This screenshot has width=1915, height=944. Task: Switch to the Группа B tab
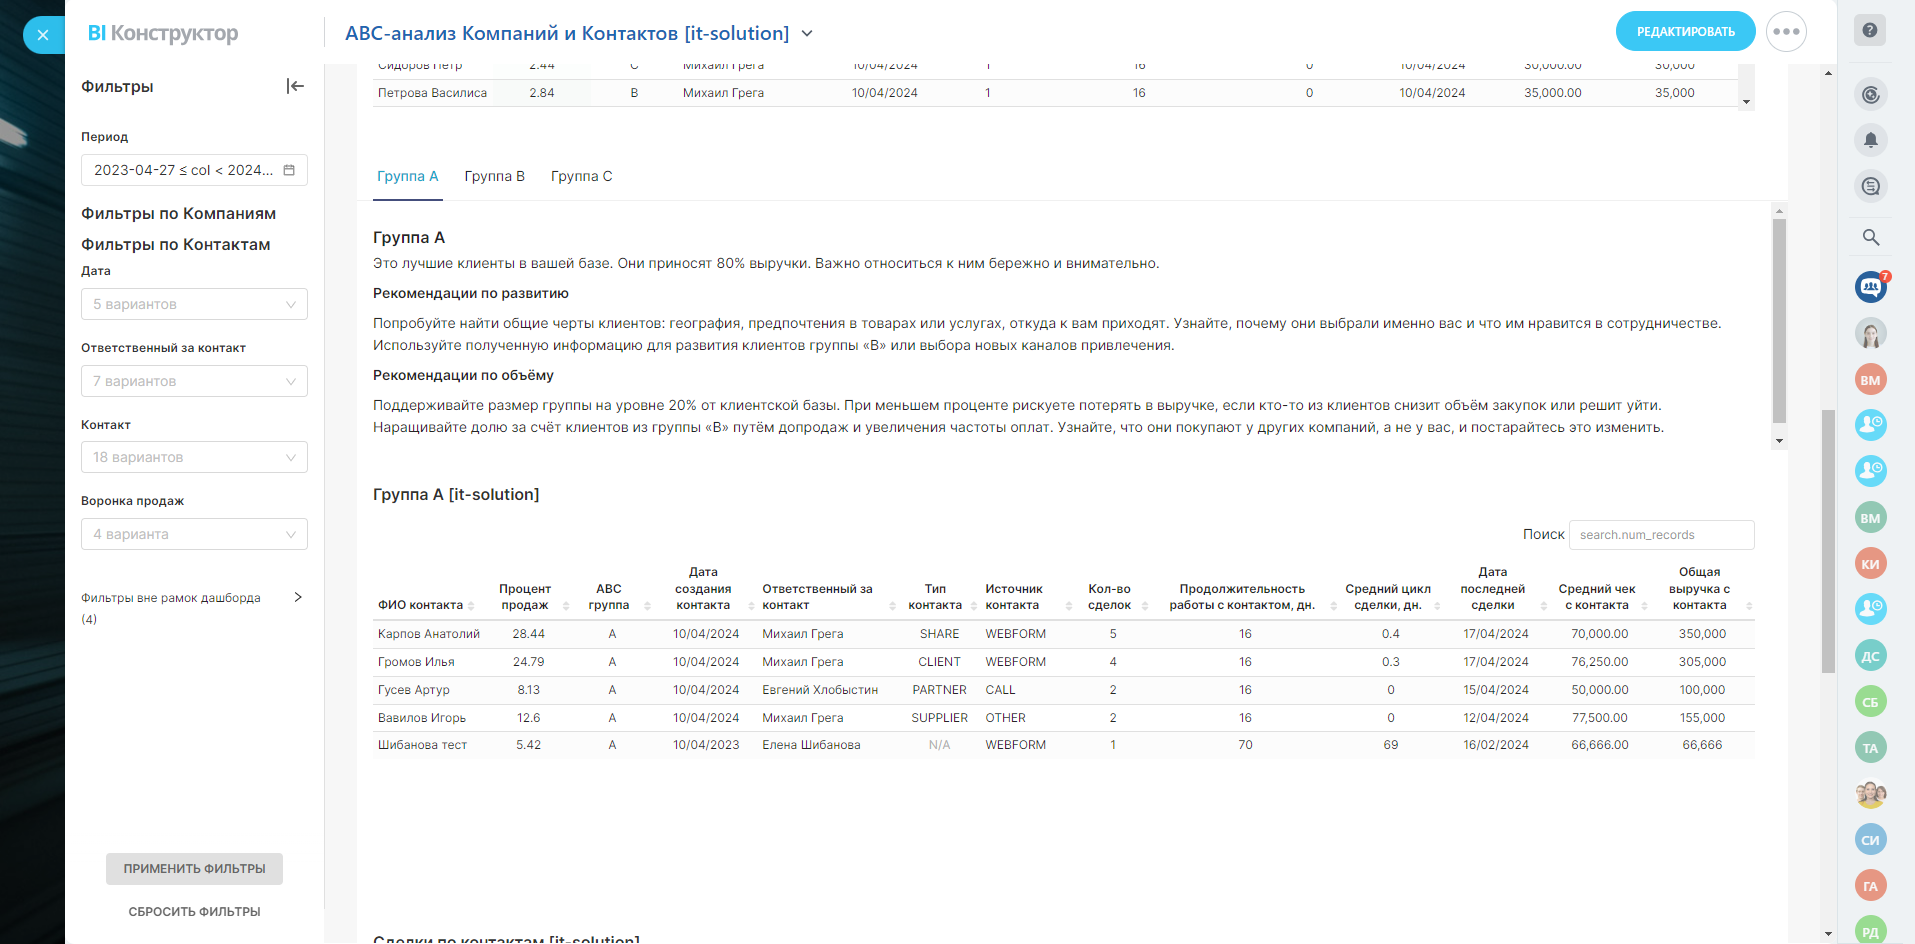pyautogui.click(x=494, y=176)
